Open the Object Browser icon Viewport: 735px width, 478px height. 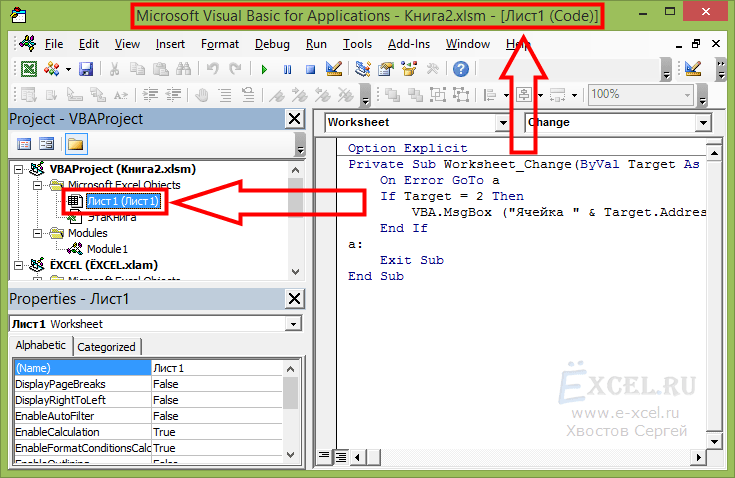[x=409, y=69]
